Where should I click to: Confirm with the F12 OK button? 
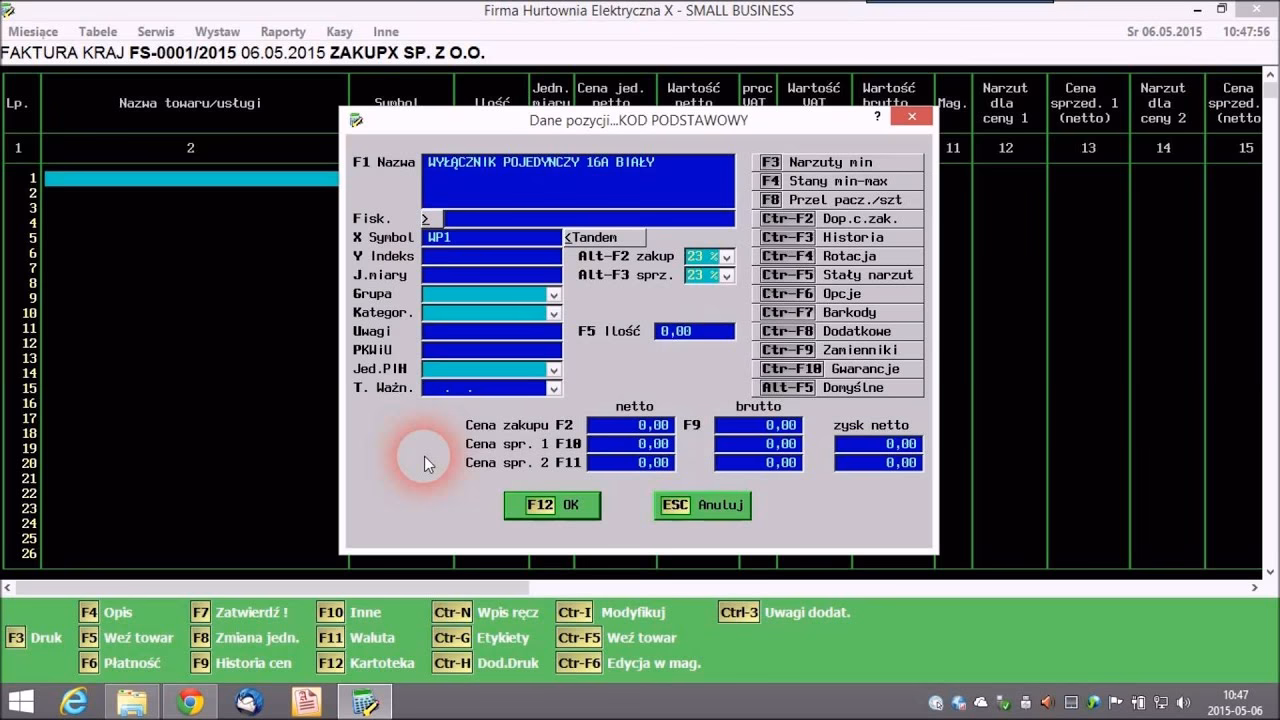click(552, 505)
